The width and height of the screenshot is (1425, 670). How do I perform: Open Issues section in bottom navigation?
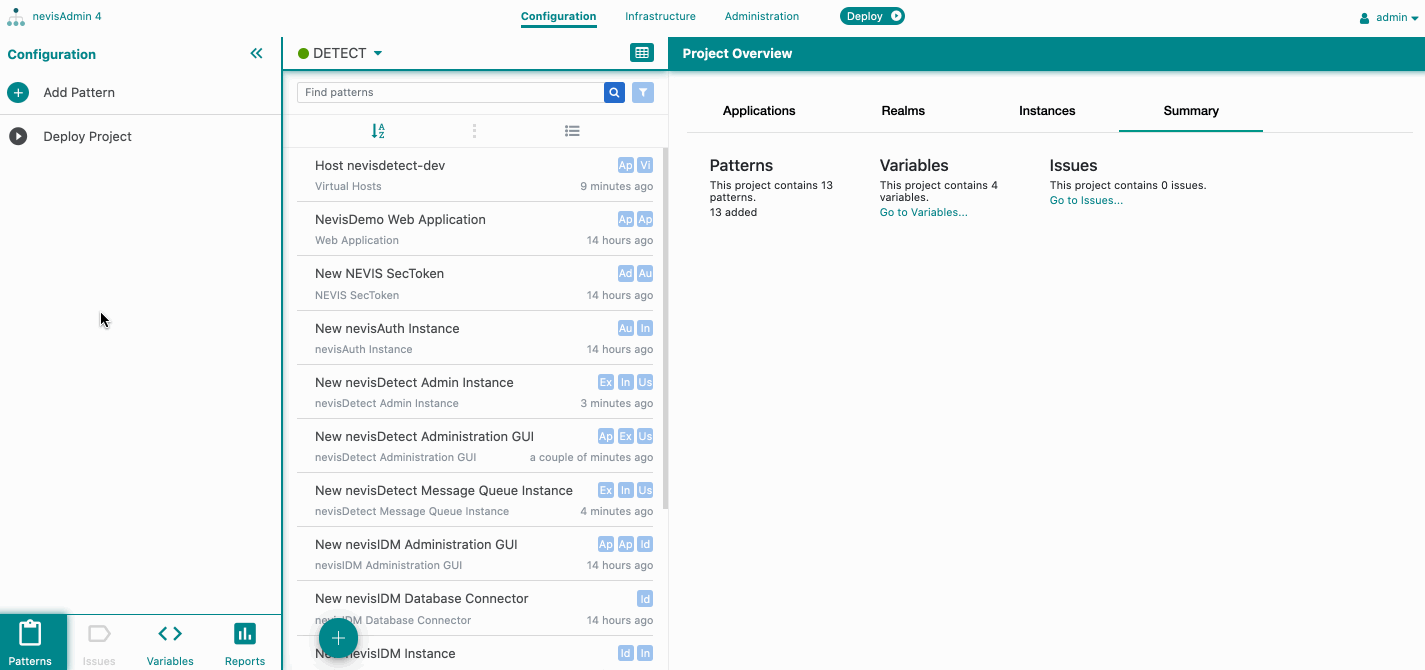(x=99, y=645)
